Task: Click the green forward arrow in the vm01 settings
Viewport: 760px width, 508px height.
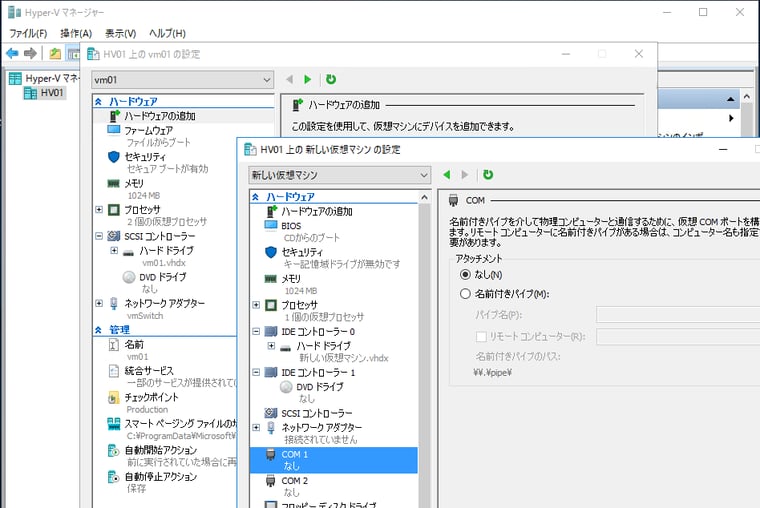Action: [308, 79]
